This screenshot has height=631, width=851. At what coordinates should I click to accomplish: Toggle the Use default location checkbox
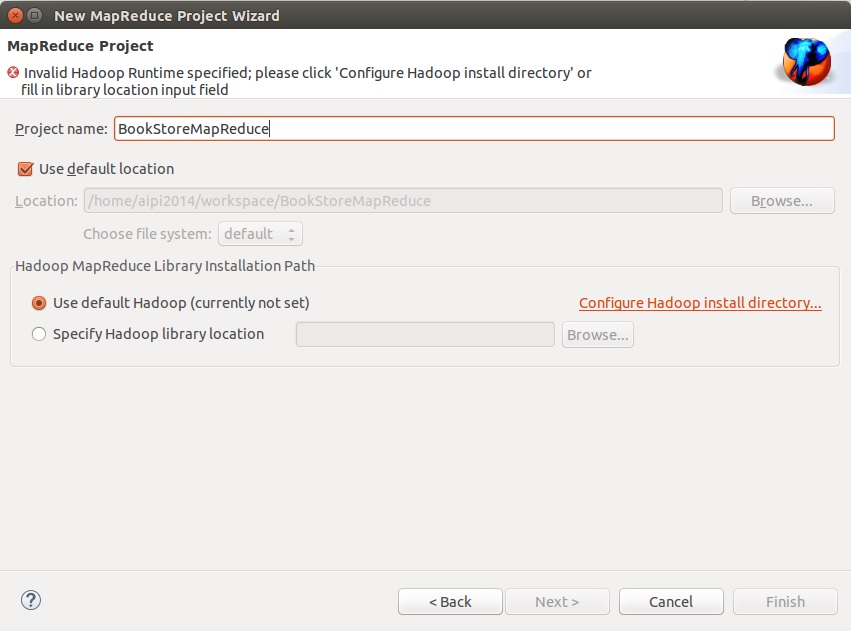[26, 169]
